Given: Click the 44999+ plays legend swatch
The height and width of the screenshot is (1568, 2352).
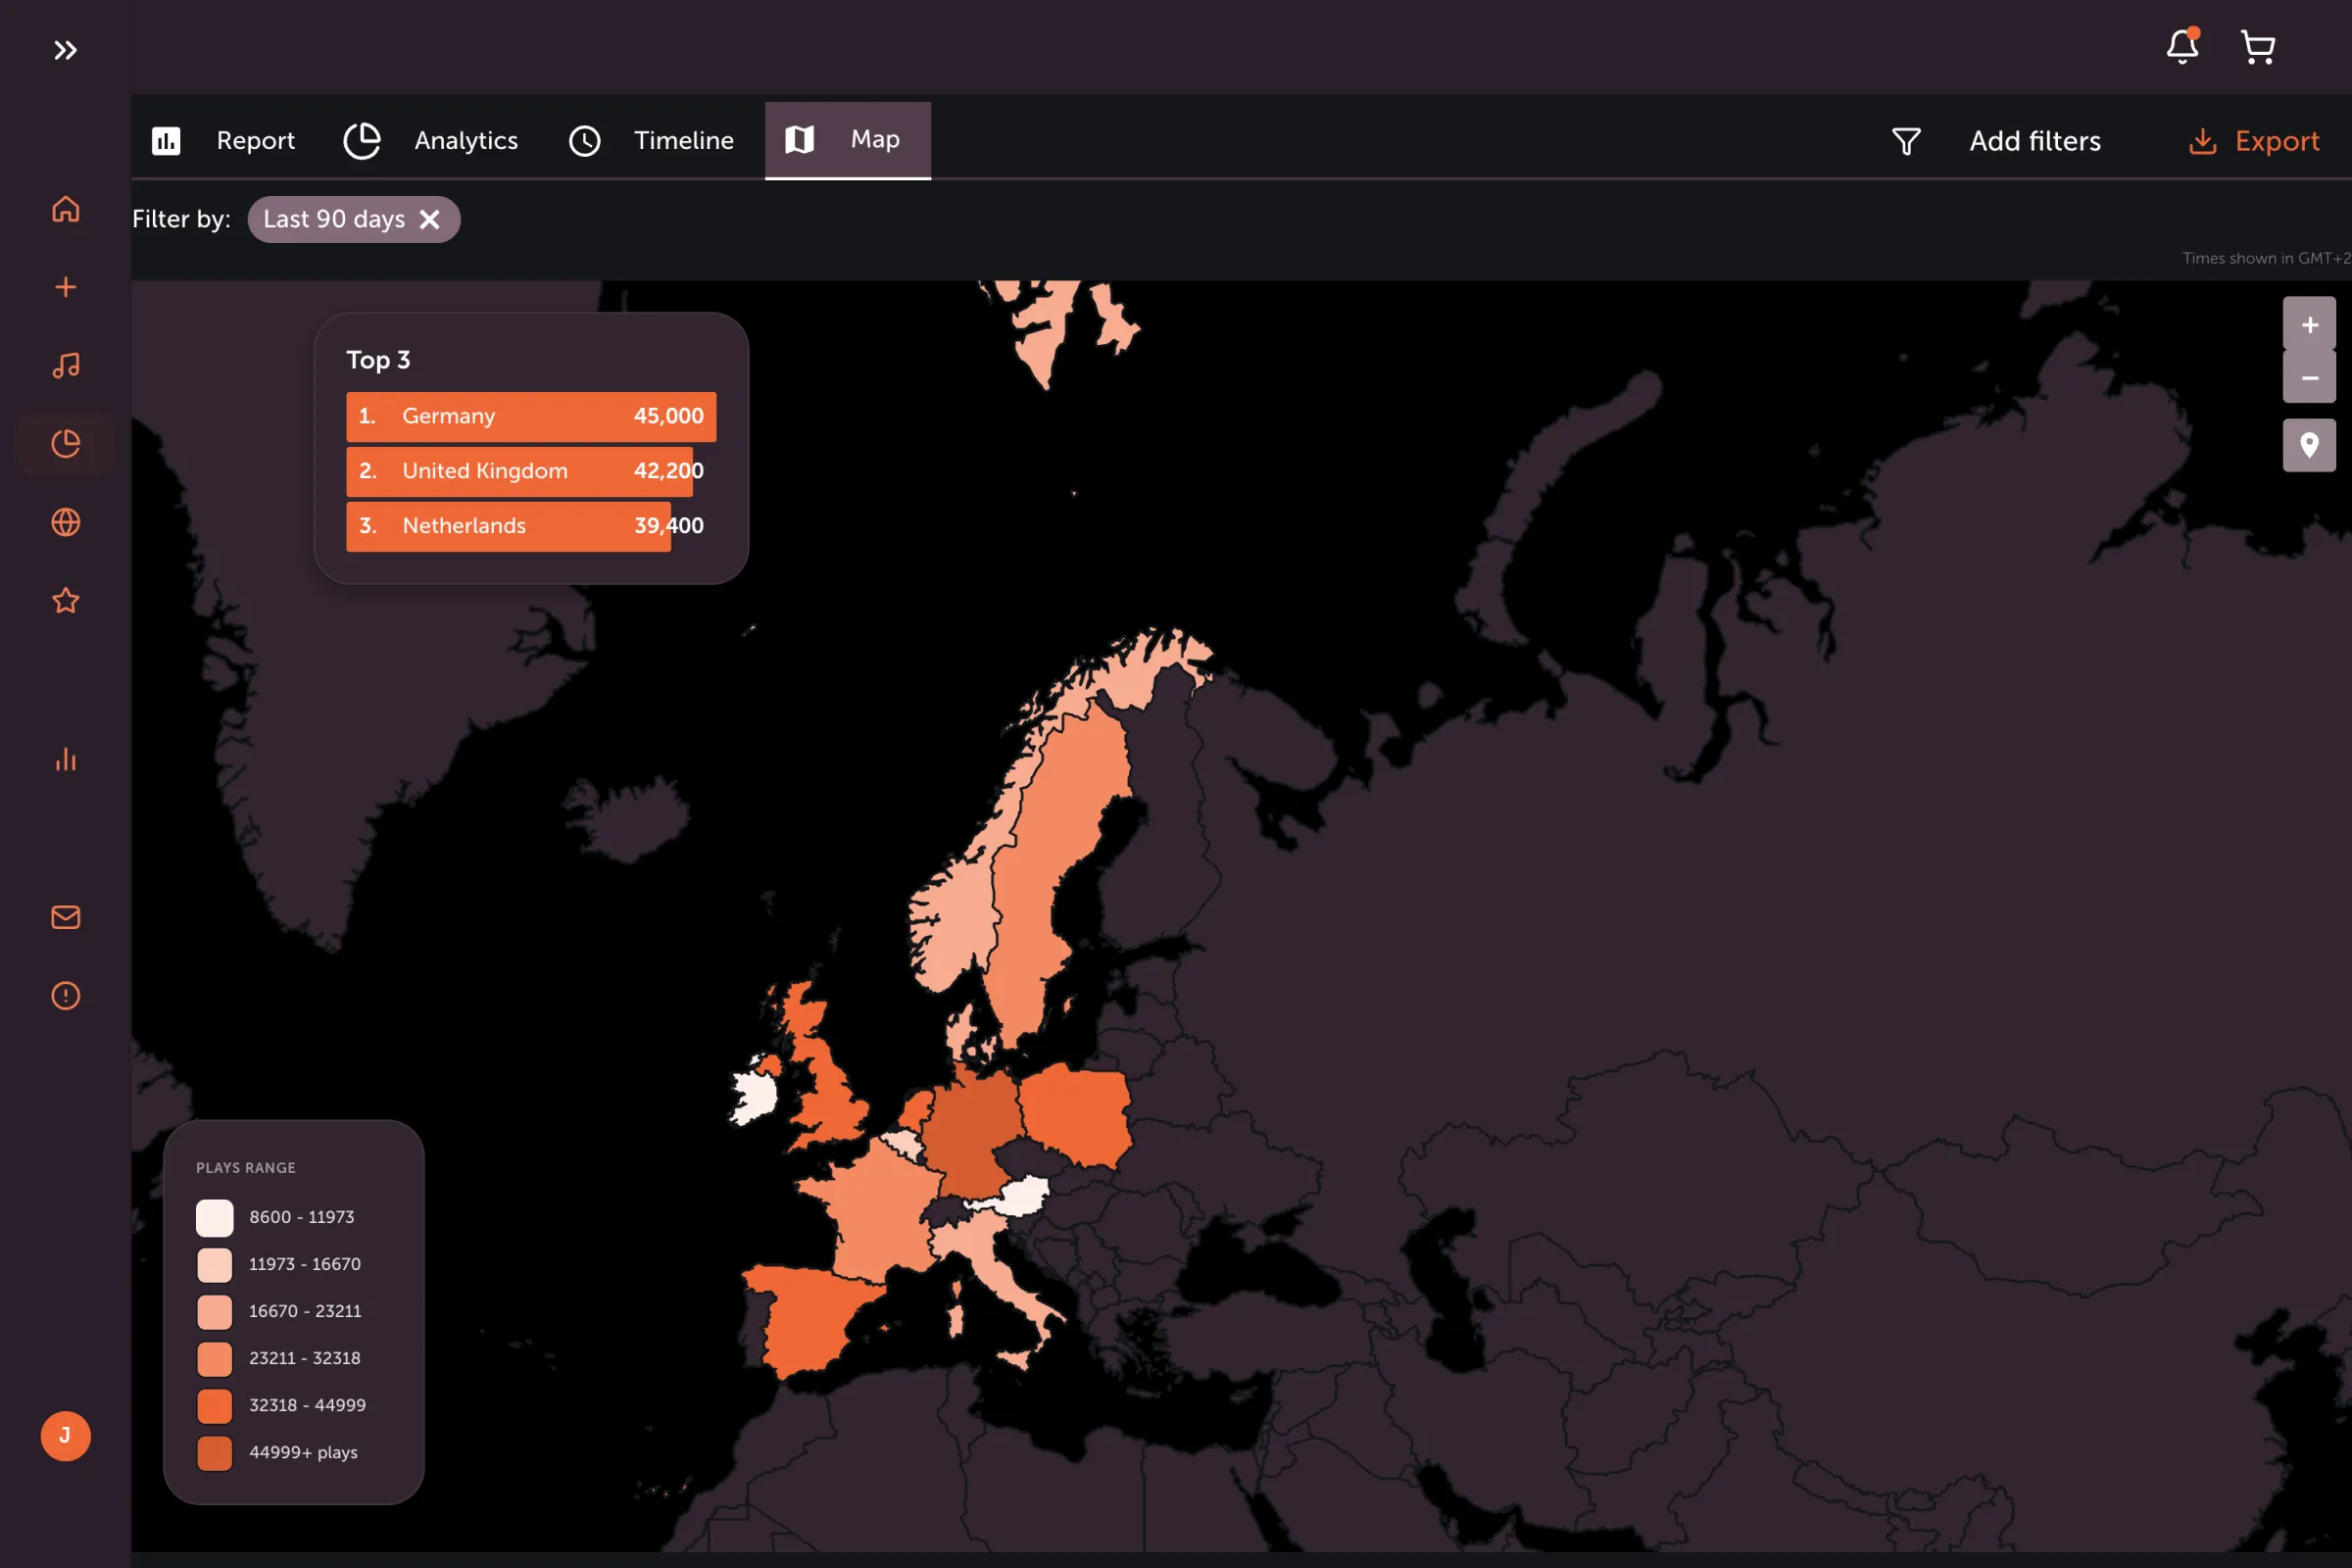Looking at the screenshot, I should point(215,1452).
